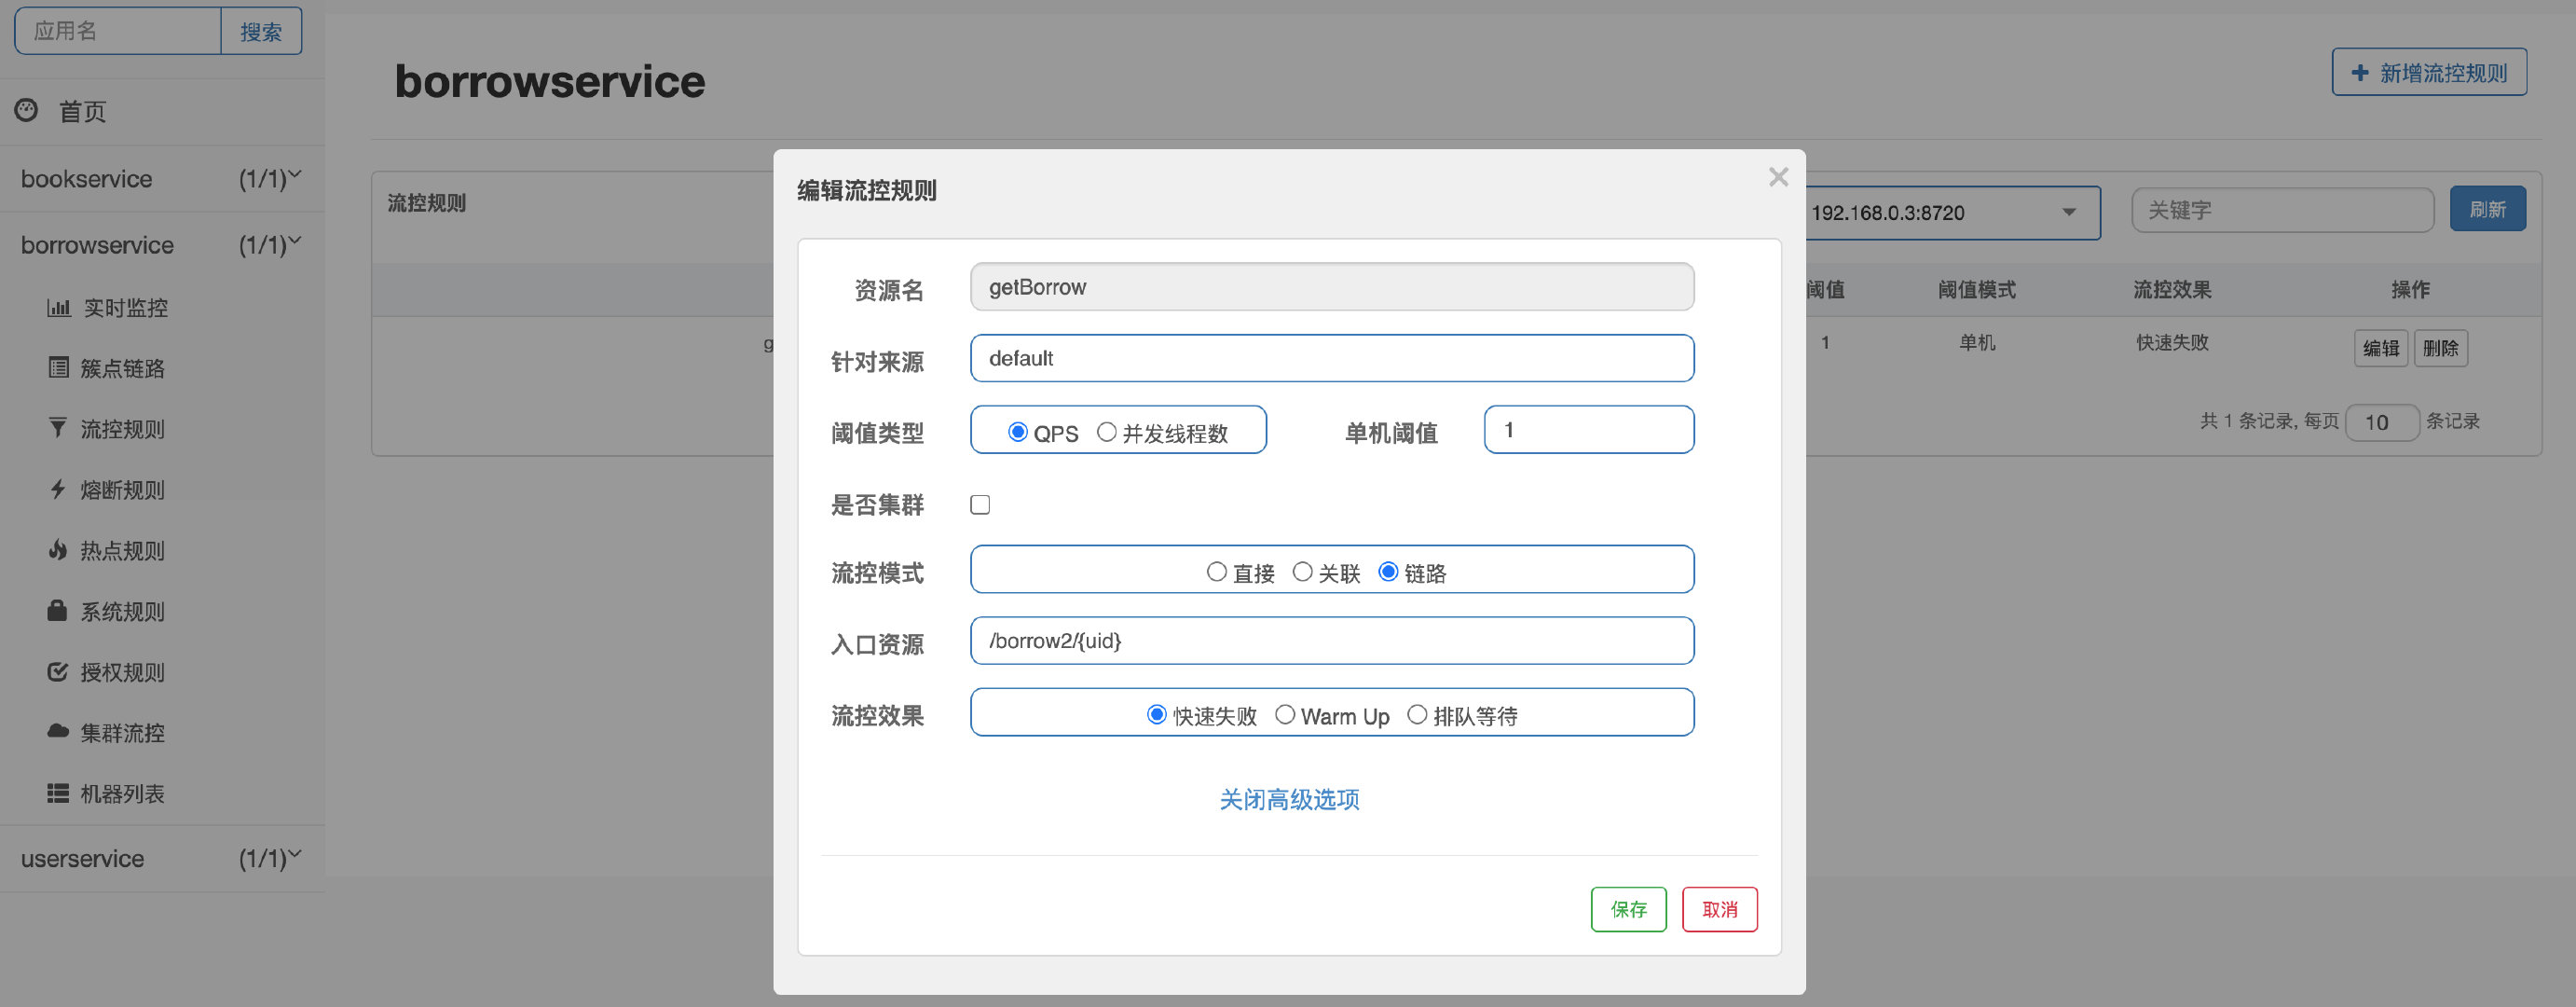
Task: Click the lock icon for 系统规则
Action: point(57,611)
